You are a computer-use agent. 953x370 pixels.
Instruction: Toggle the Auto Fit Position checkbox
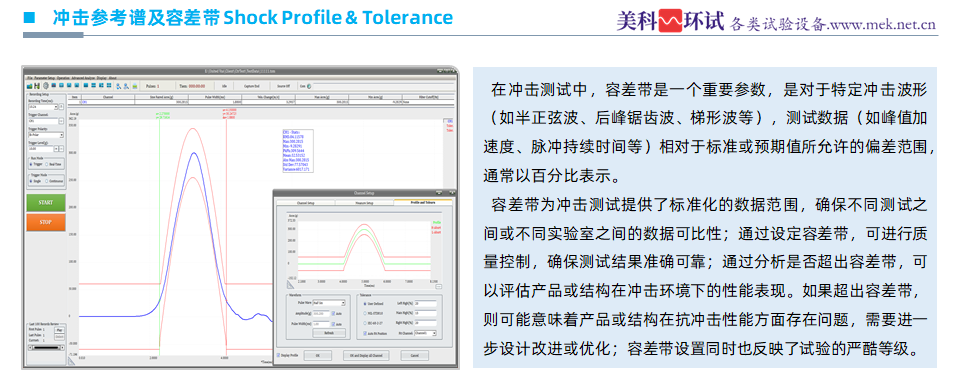coord(365,334)
